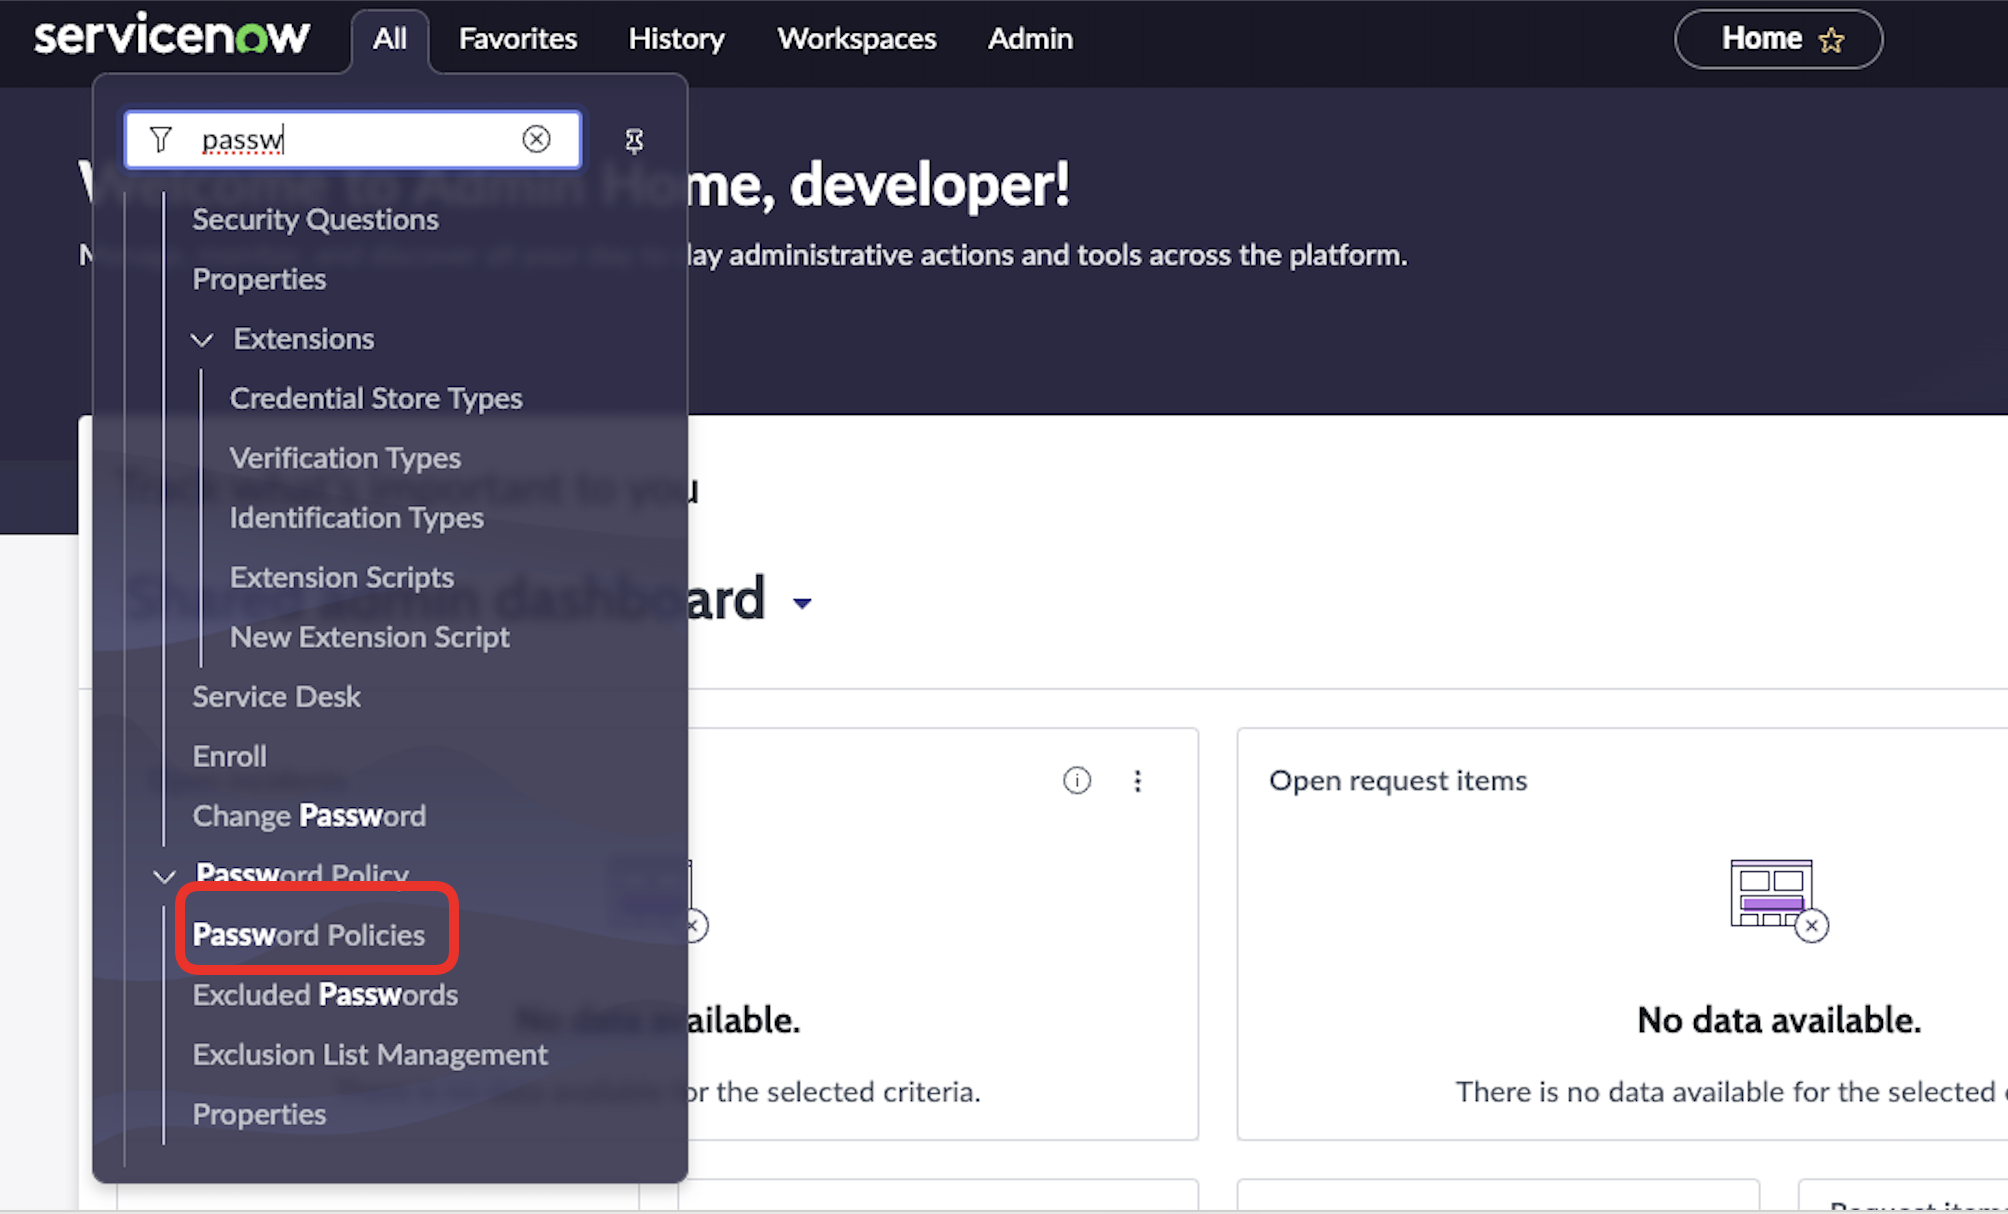
Task: Click the filter funnel icon in the search box
Action: [161, 139]
